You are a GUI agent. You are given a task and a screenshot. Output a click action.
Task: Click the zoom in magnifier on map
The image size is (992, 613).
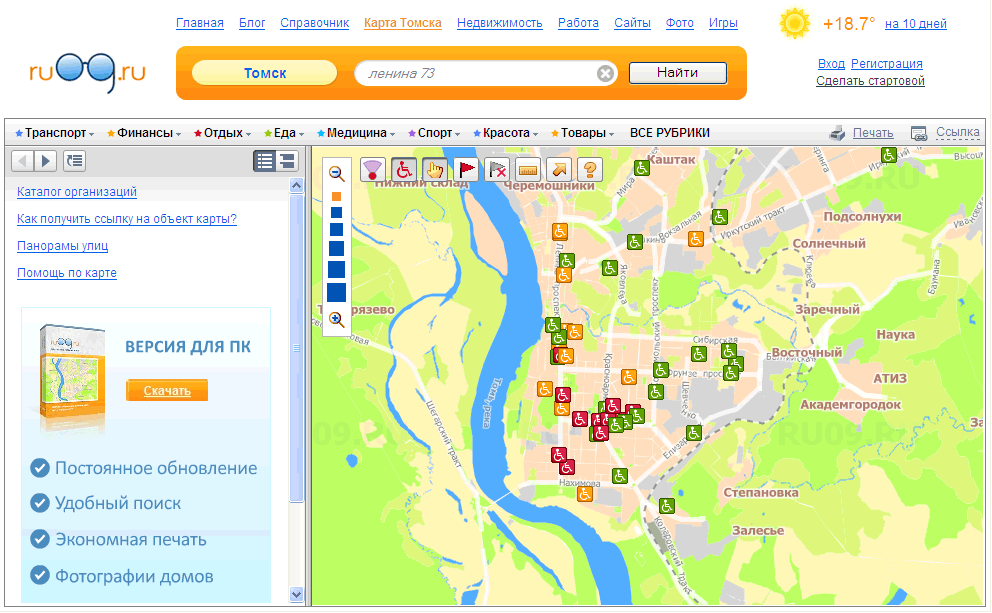coord(336,320)
